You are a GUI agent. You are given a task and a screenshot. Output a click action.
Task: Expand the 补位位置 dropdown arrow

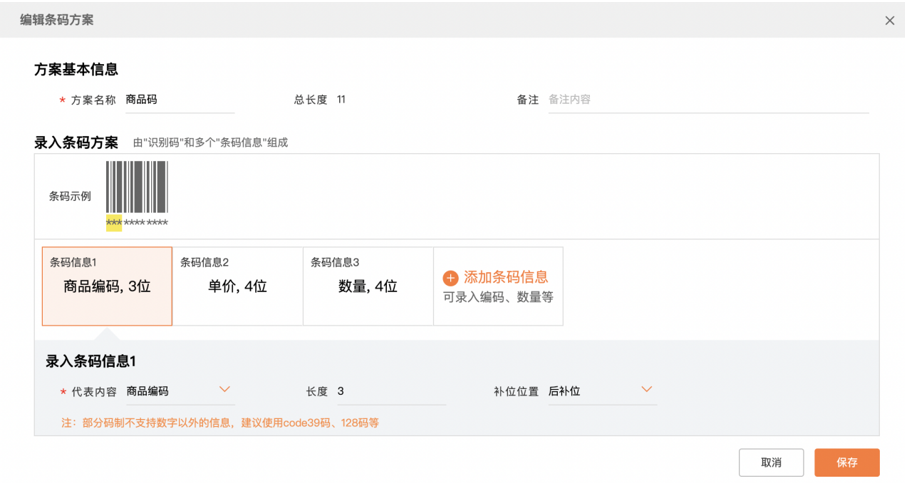tap(646, 390)
